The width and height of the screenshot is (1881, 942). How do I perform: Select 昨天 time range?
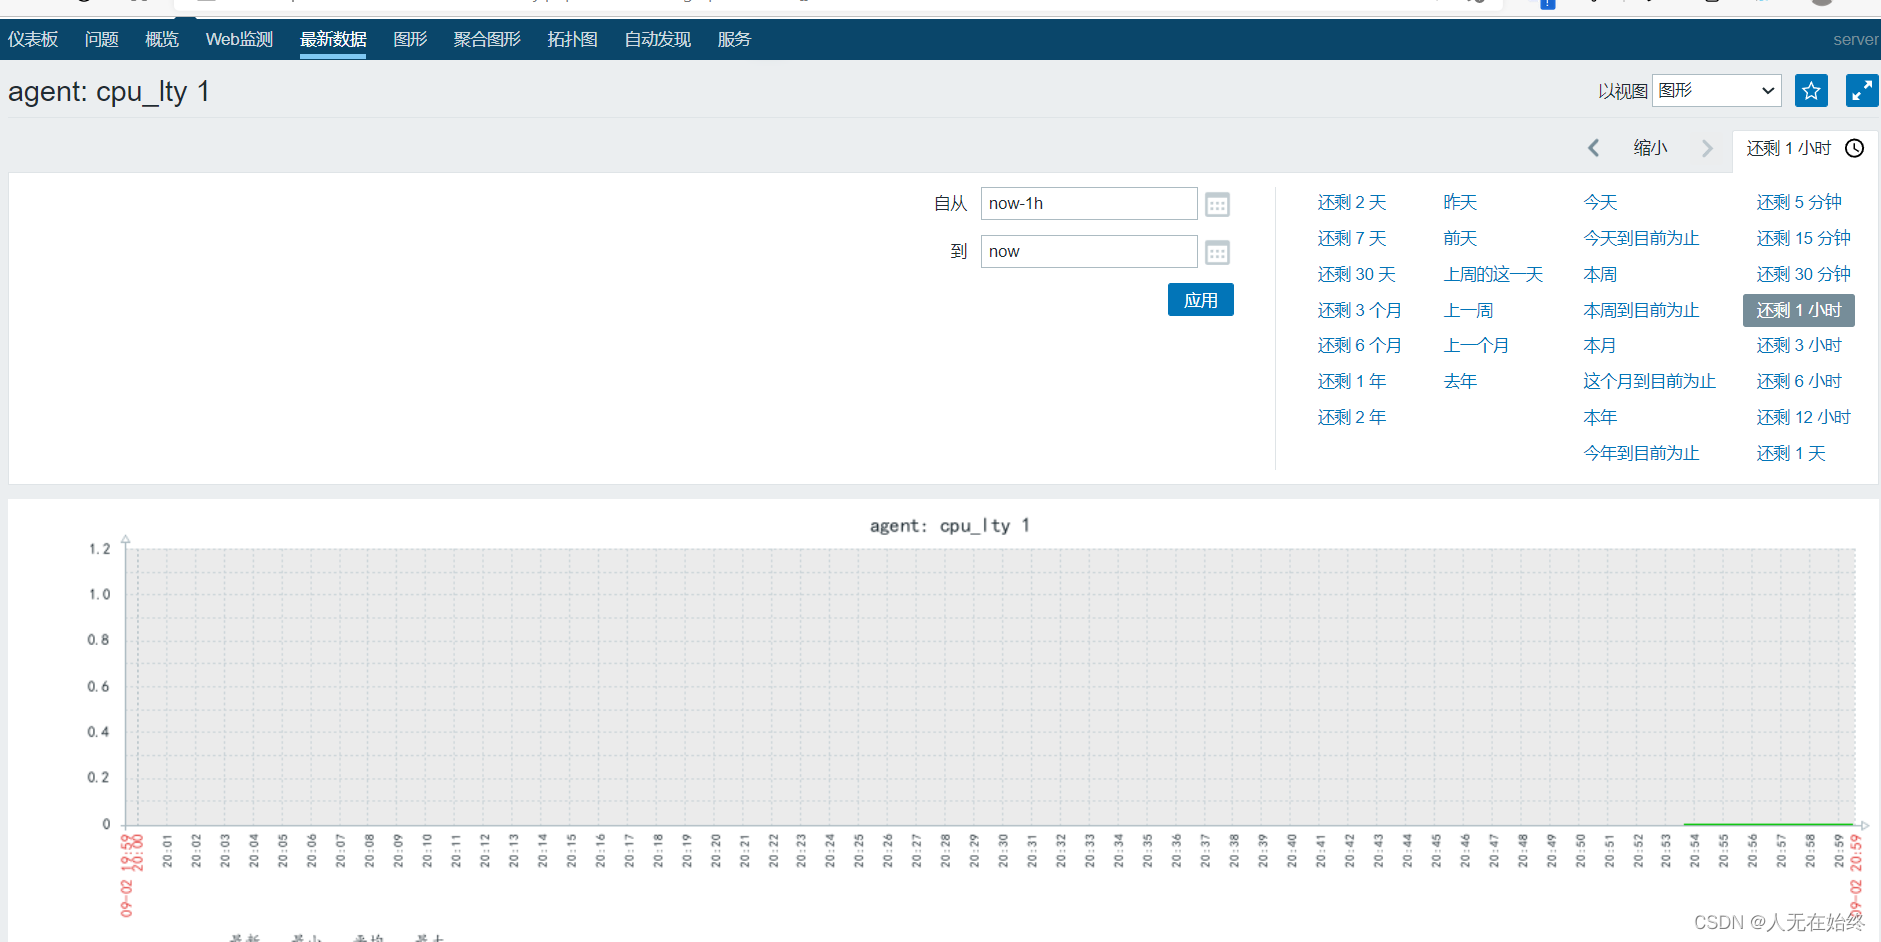pyautogui.click(x=1460, y=203)
